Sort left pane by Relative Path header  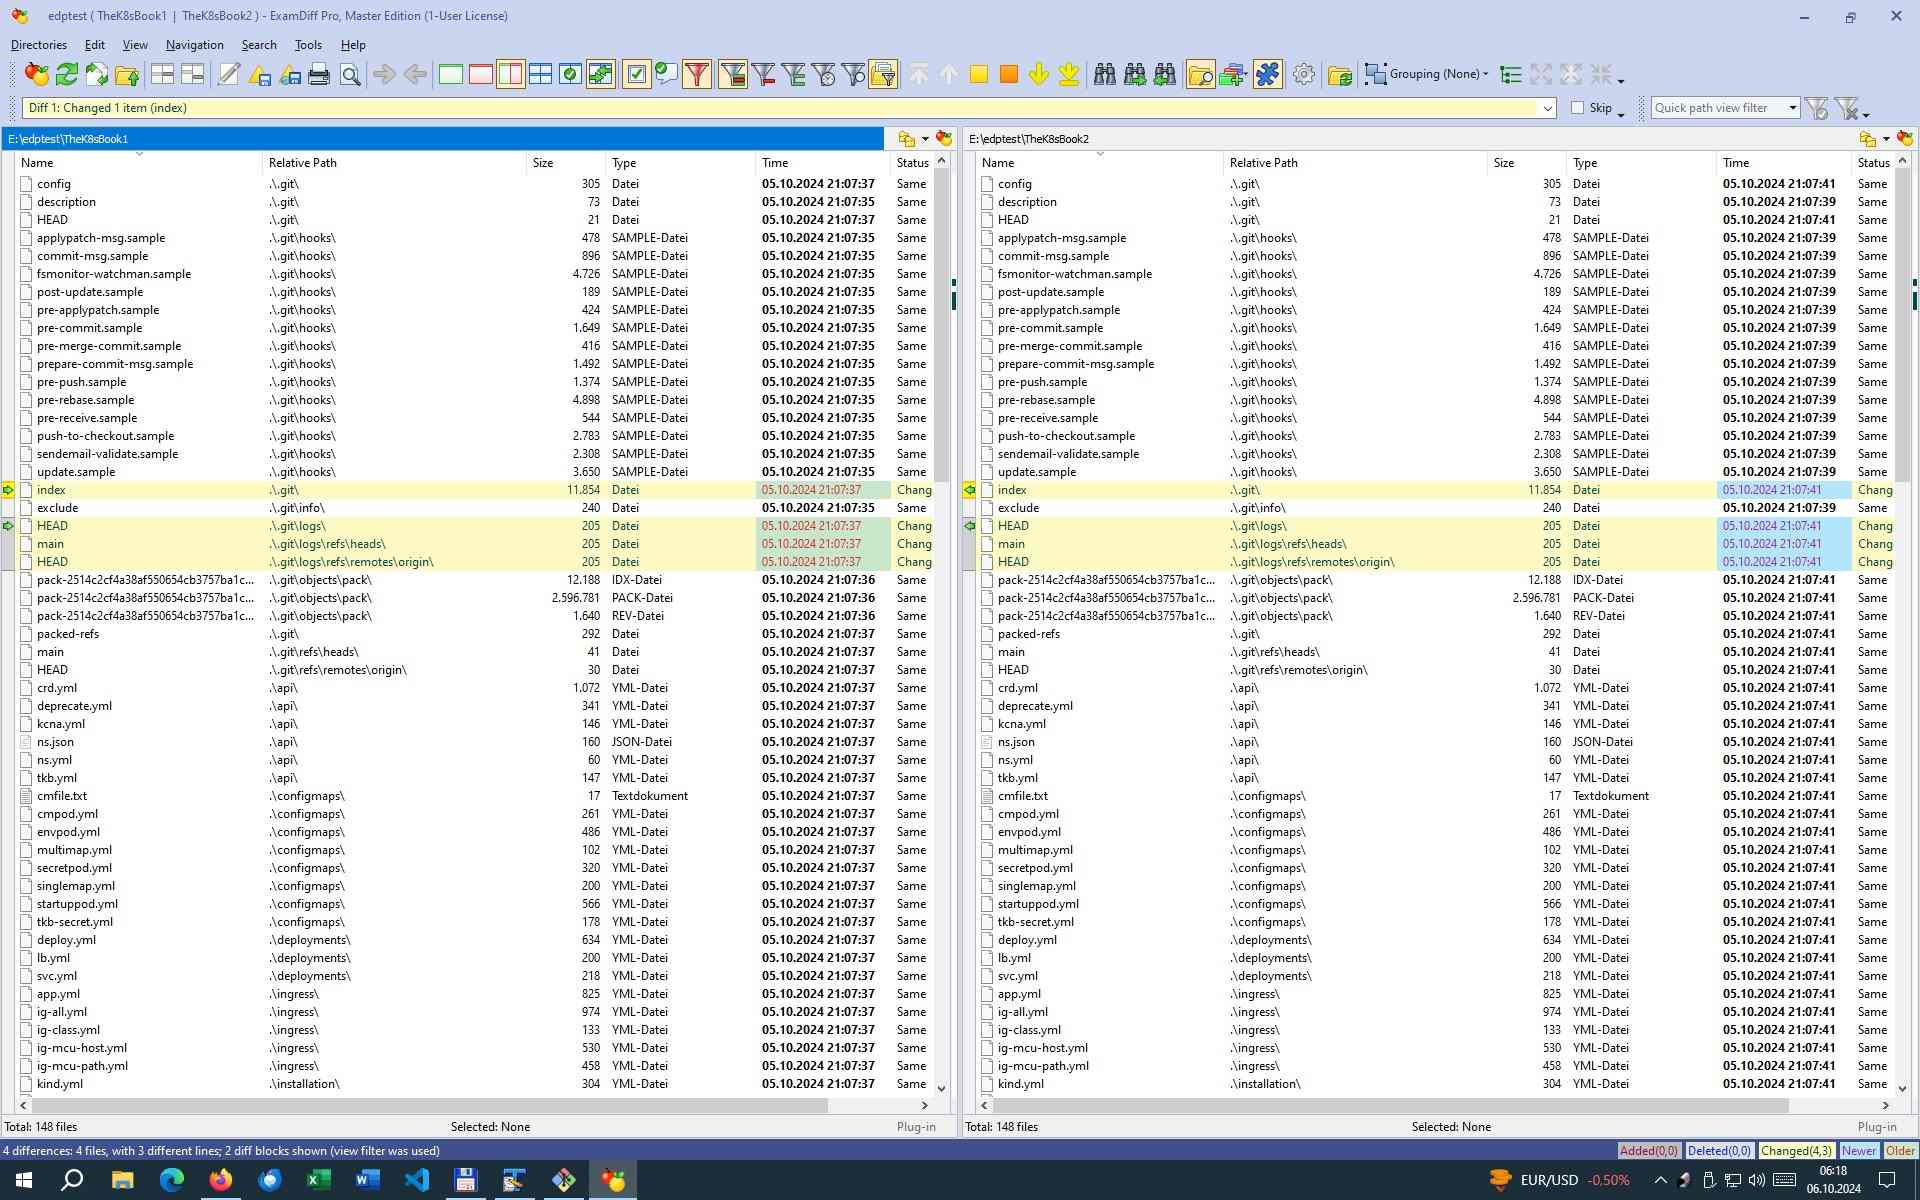click(394, 162)
